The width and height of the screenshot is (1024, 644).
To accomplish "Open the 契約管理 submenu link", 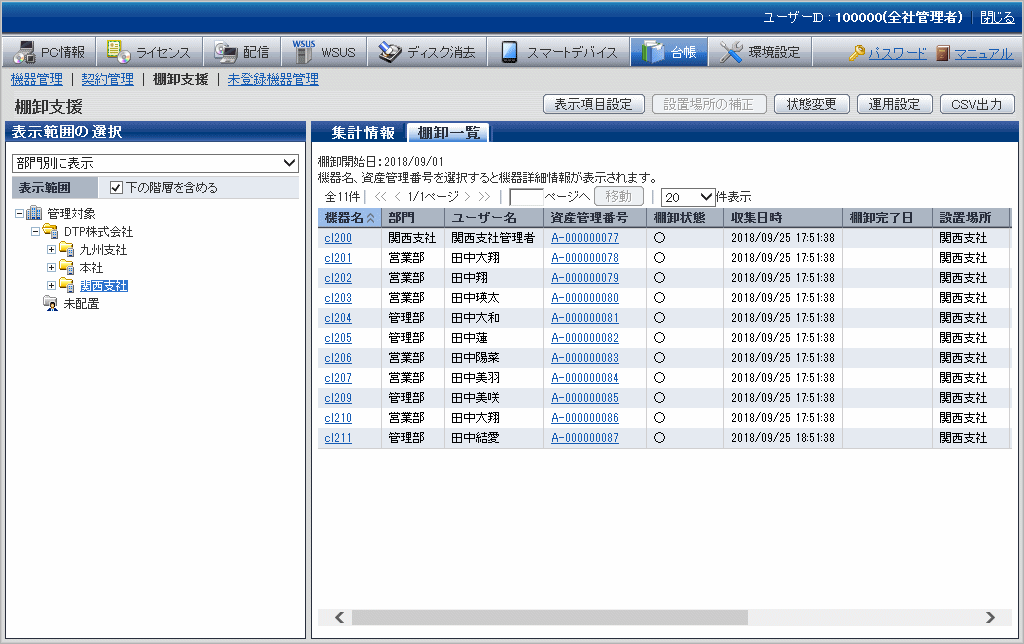I will click(x=107, y=79).
